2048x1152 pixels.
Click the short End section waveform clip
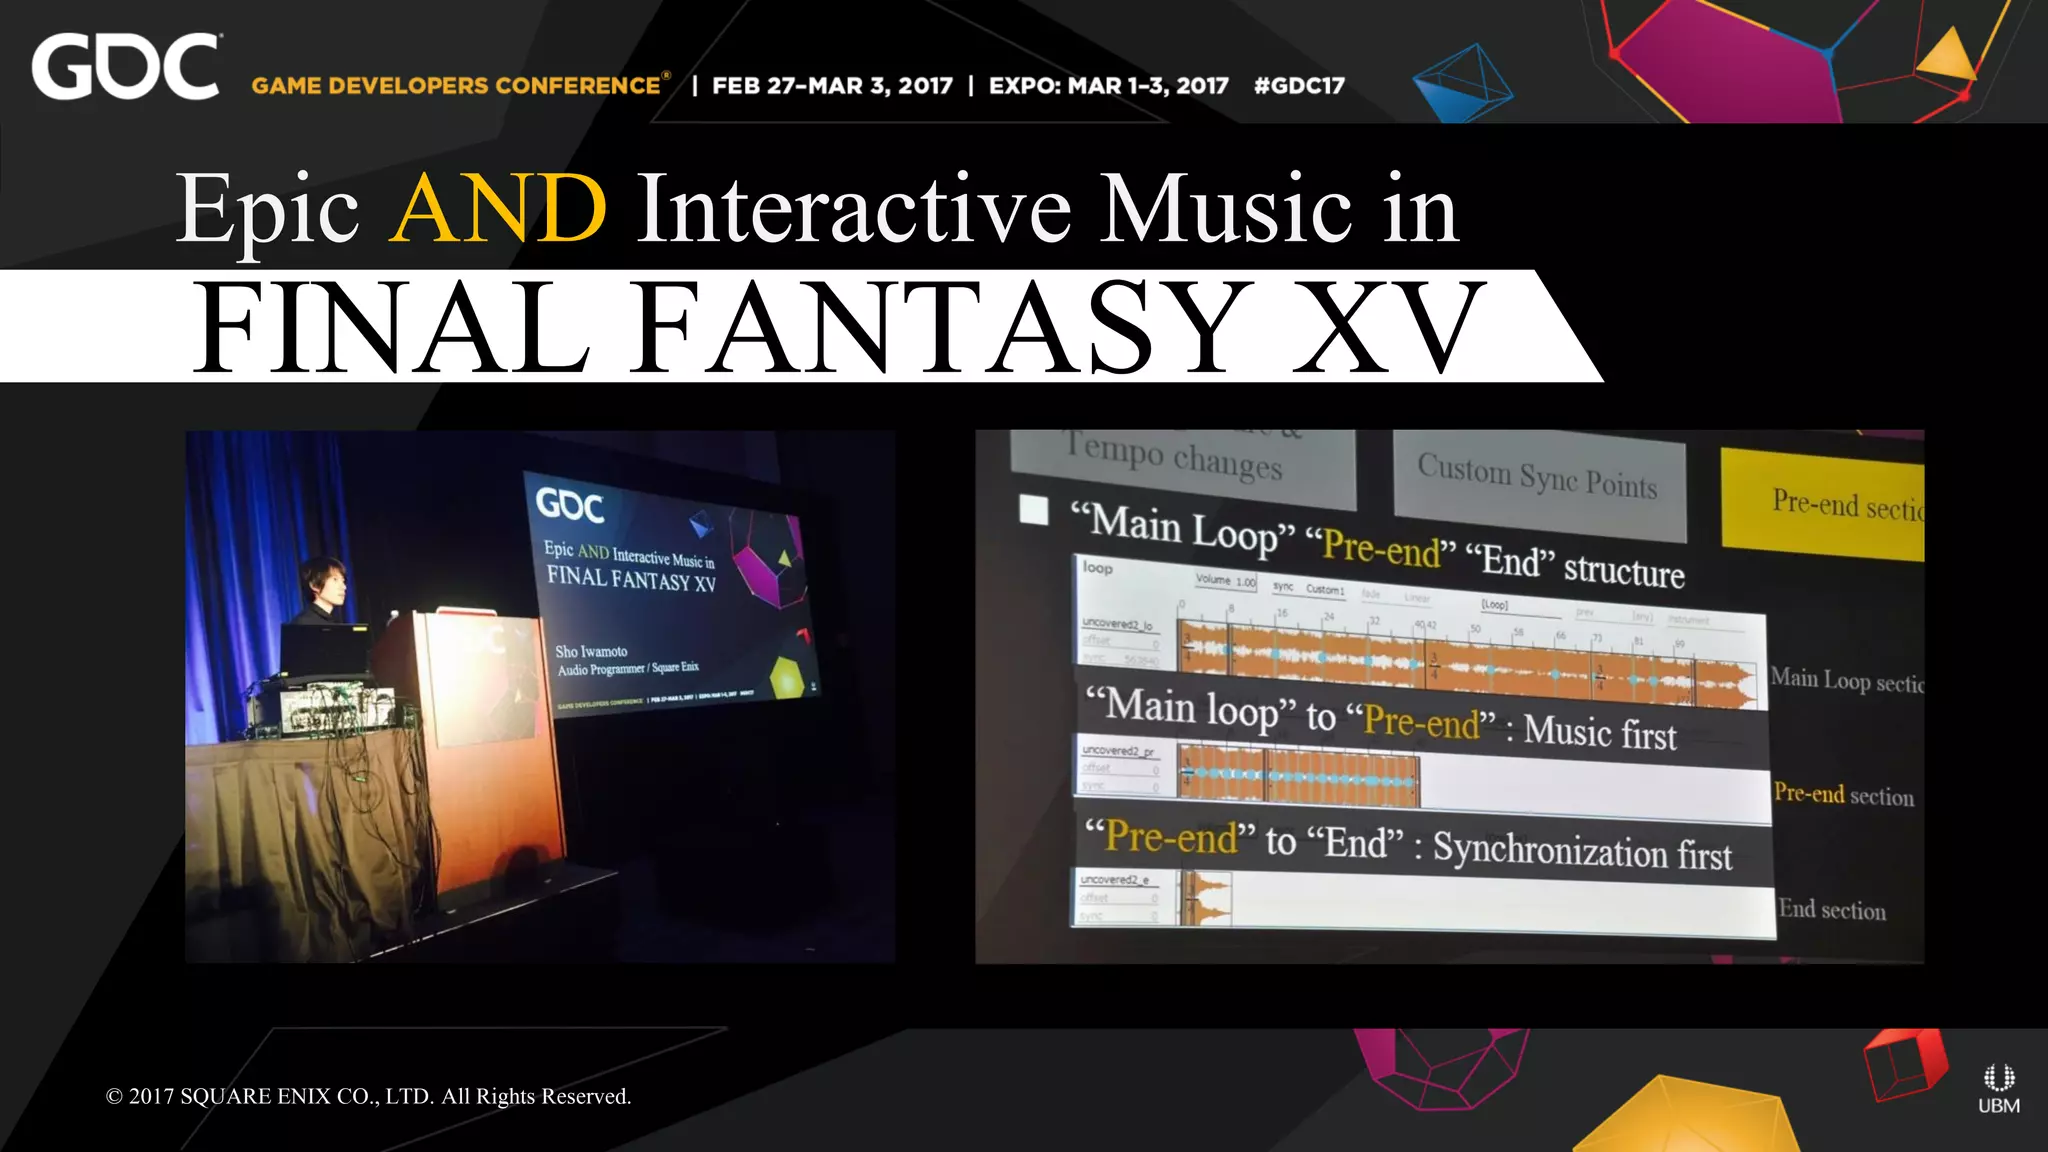coord(1205,898)
